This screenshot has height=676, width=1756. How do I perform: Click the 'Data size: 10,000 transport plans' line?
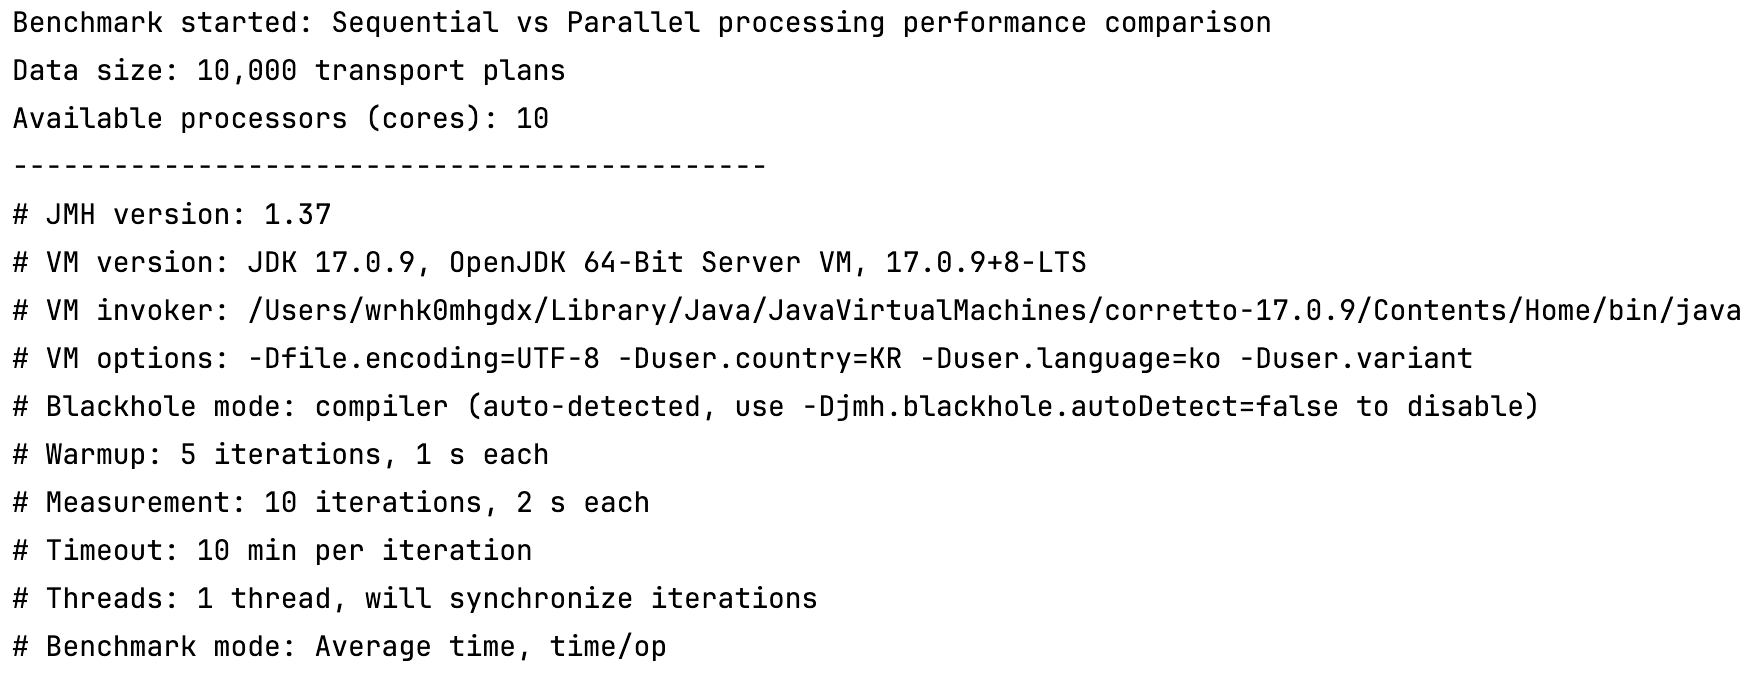click(x=289, y=71)
